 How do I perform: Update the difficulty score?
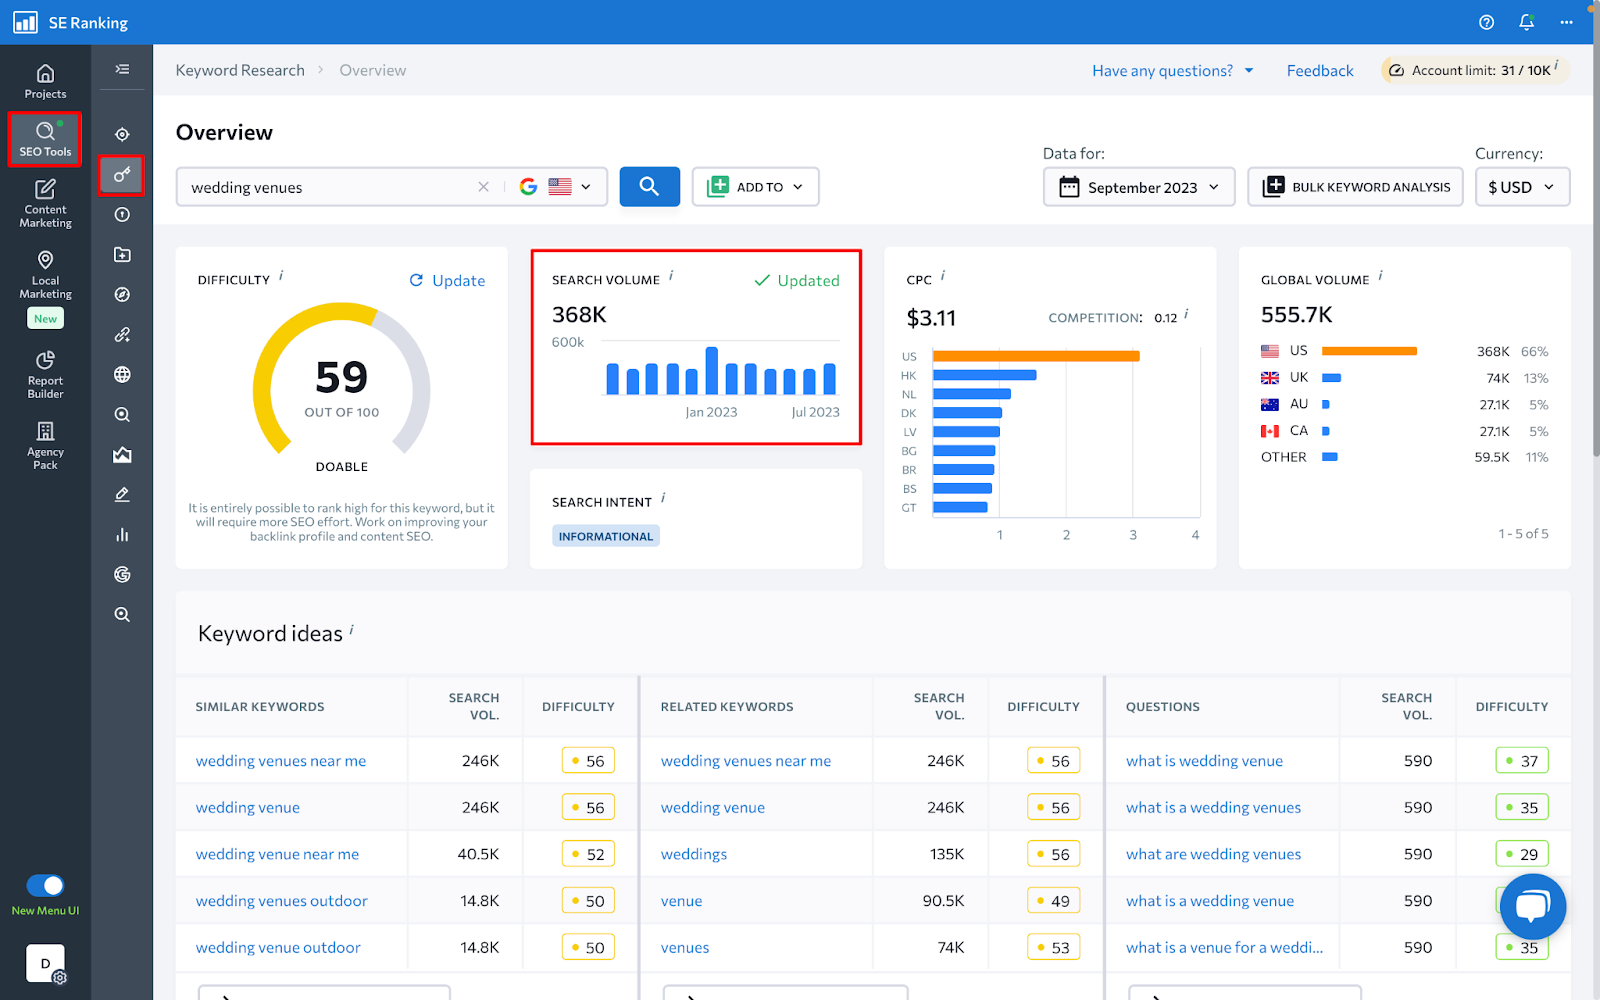pyautogui.click(x=447, y=281)
